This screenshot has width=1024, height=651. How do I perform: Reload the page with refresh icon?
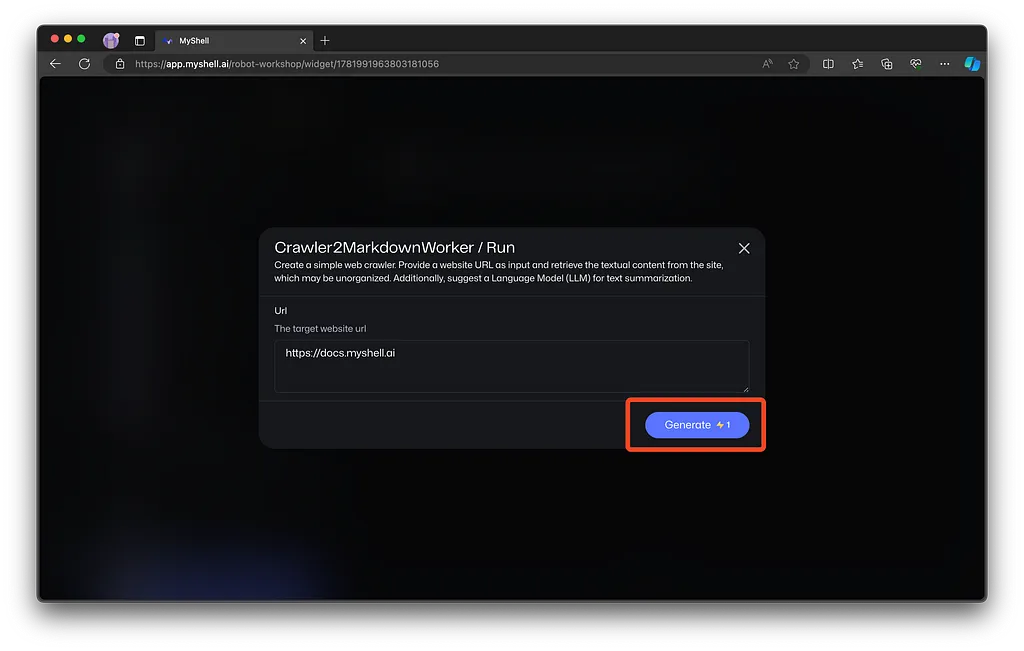(x=85, y=64)
